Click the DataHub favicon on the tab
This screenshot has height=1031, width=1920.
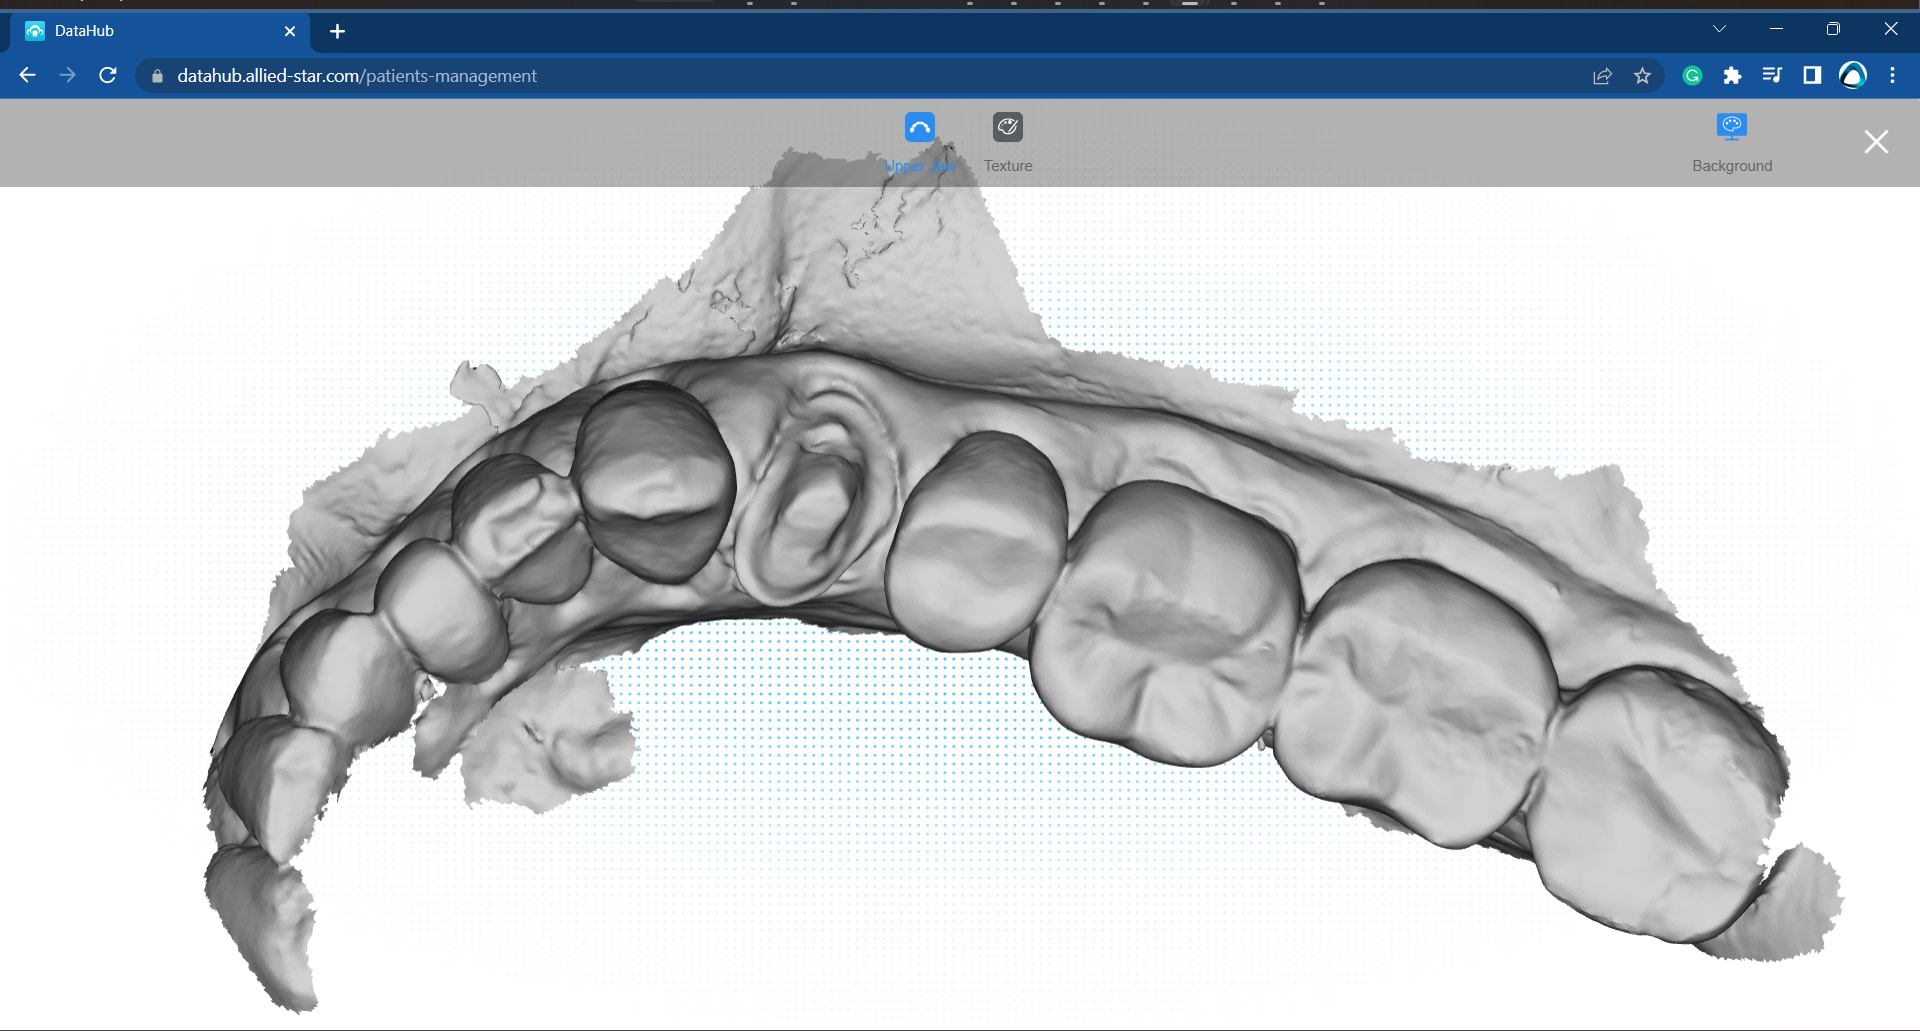point(33,31)
